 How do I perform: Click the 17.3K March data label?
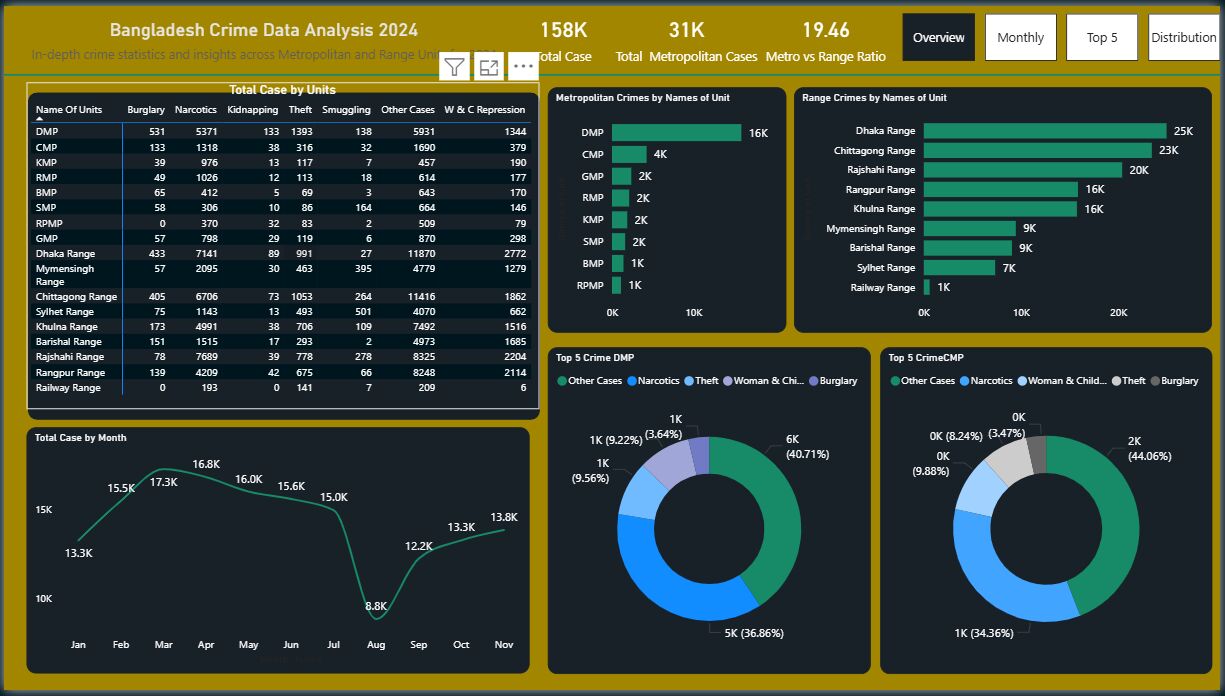[x=164, y=482]
